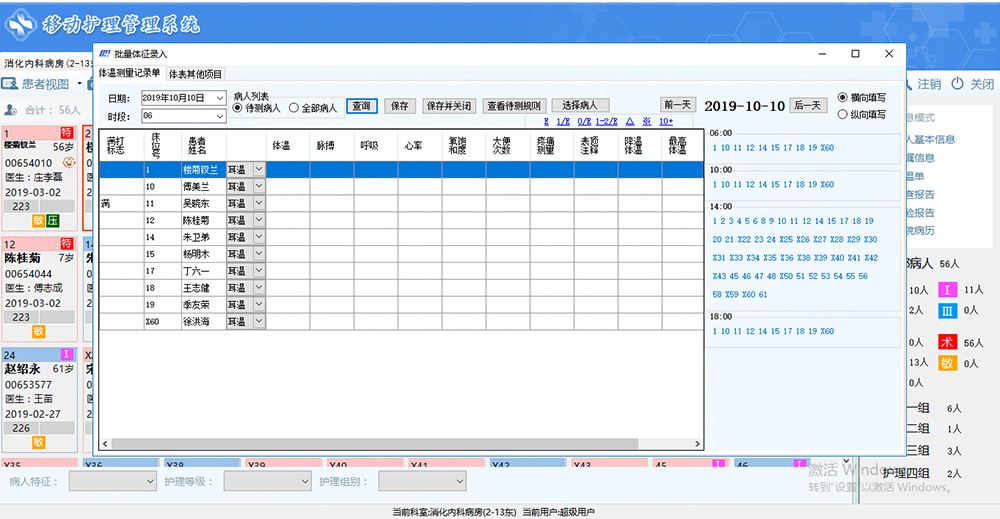Click the 保存并关闭 button
This screenshot has width=1000, height=519.
click(449, 106)
